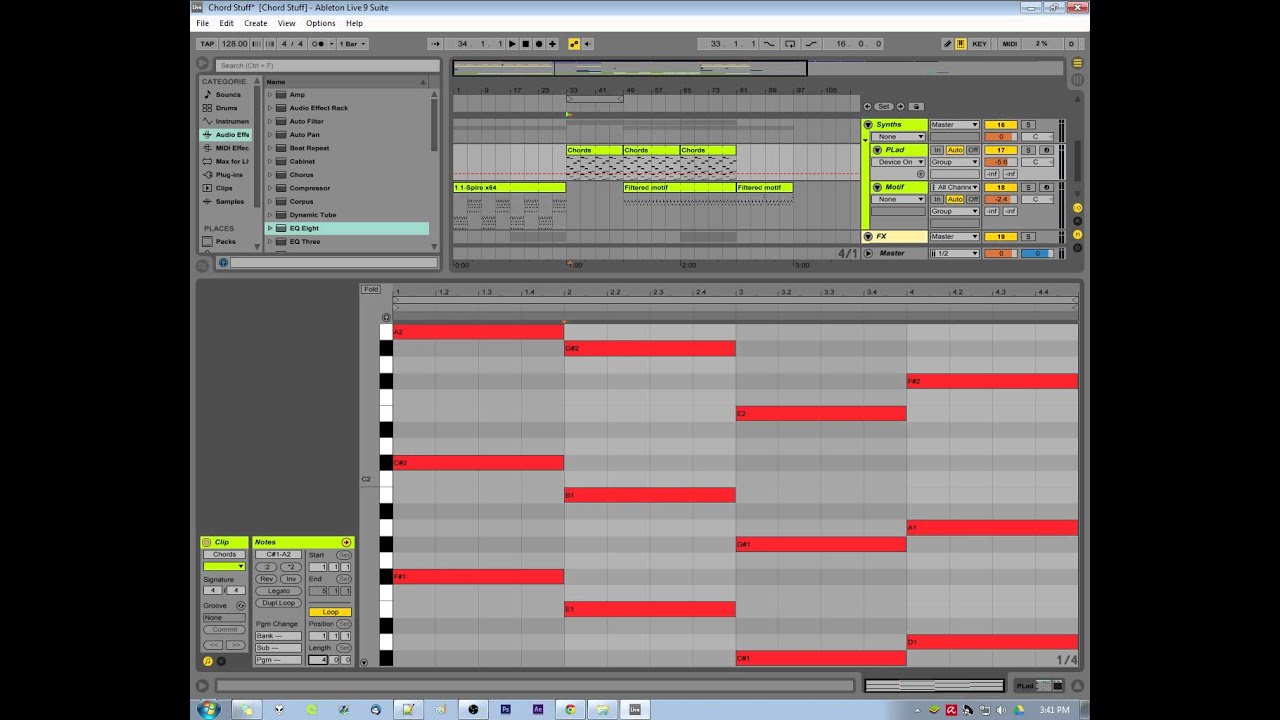
Task: Expand the EQ Eight device folder
Action: coord(270,228)
